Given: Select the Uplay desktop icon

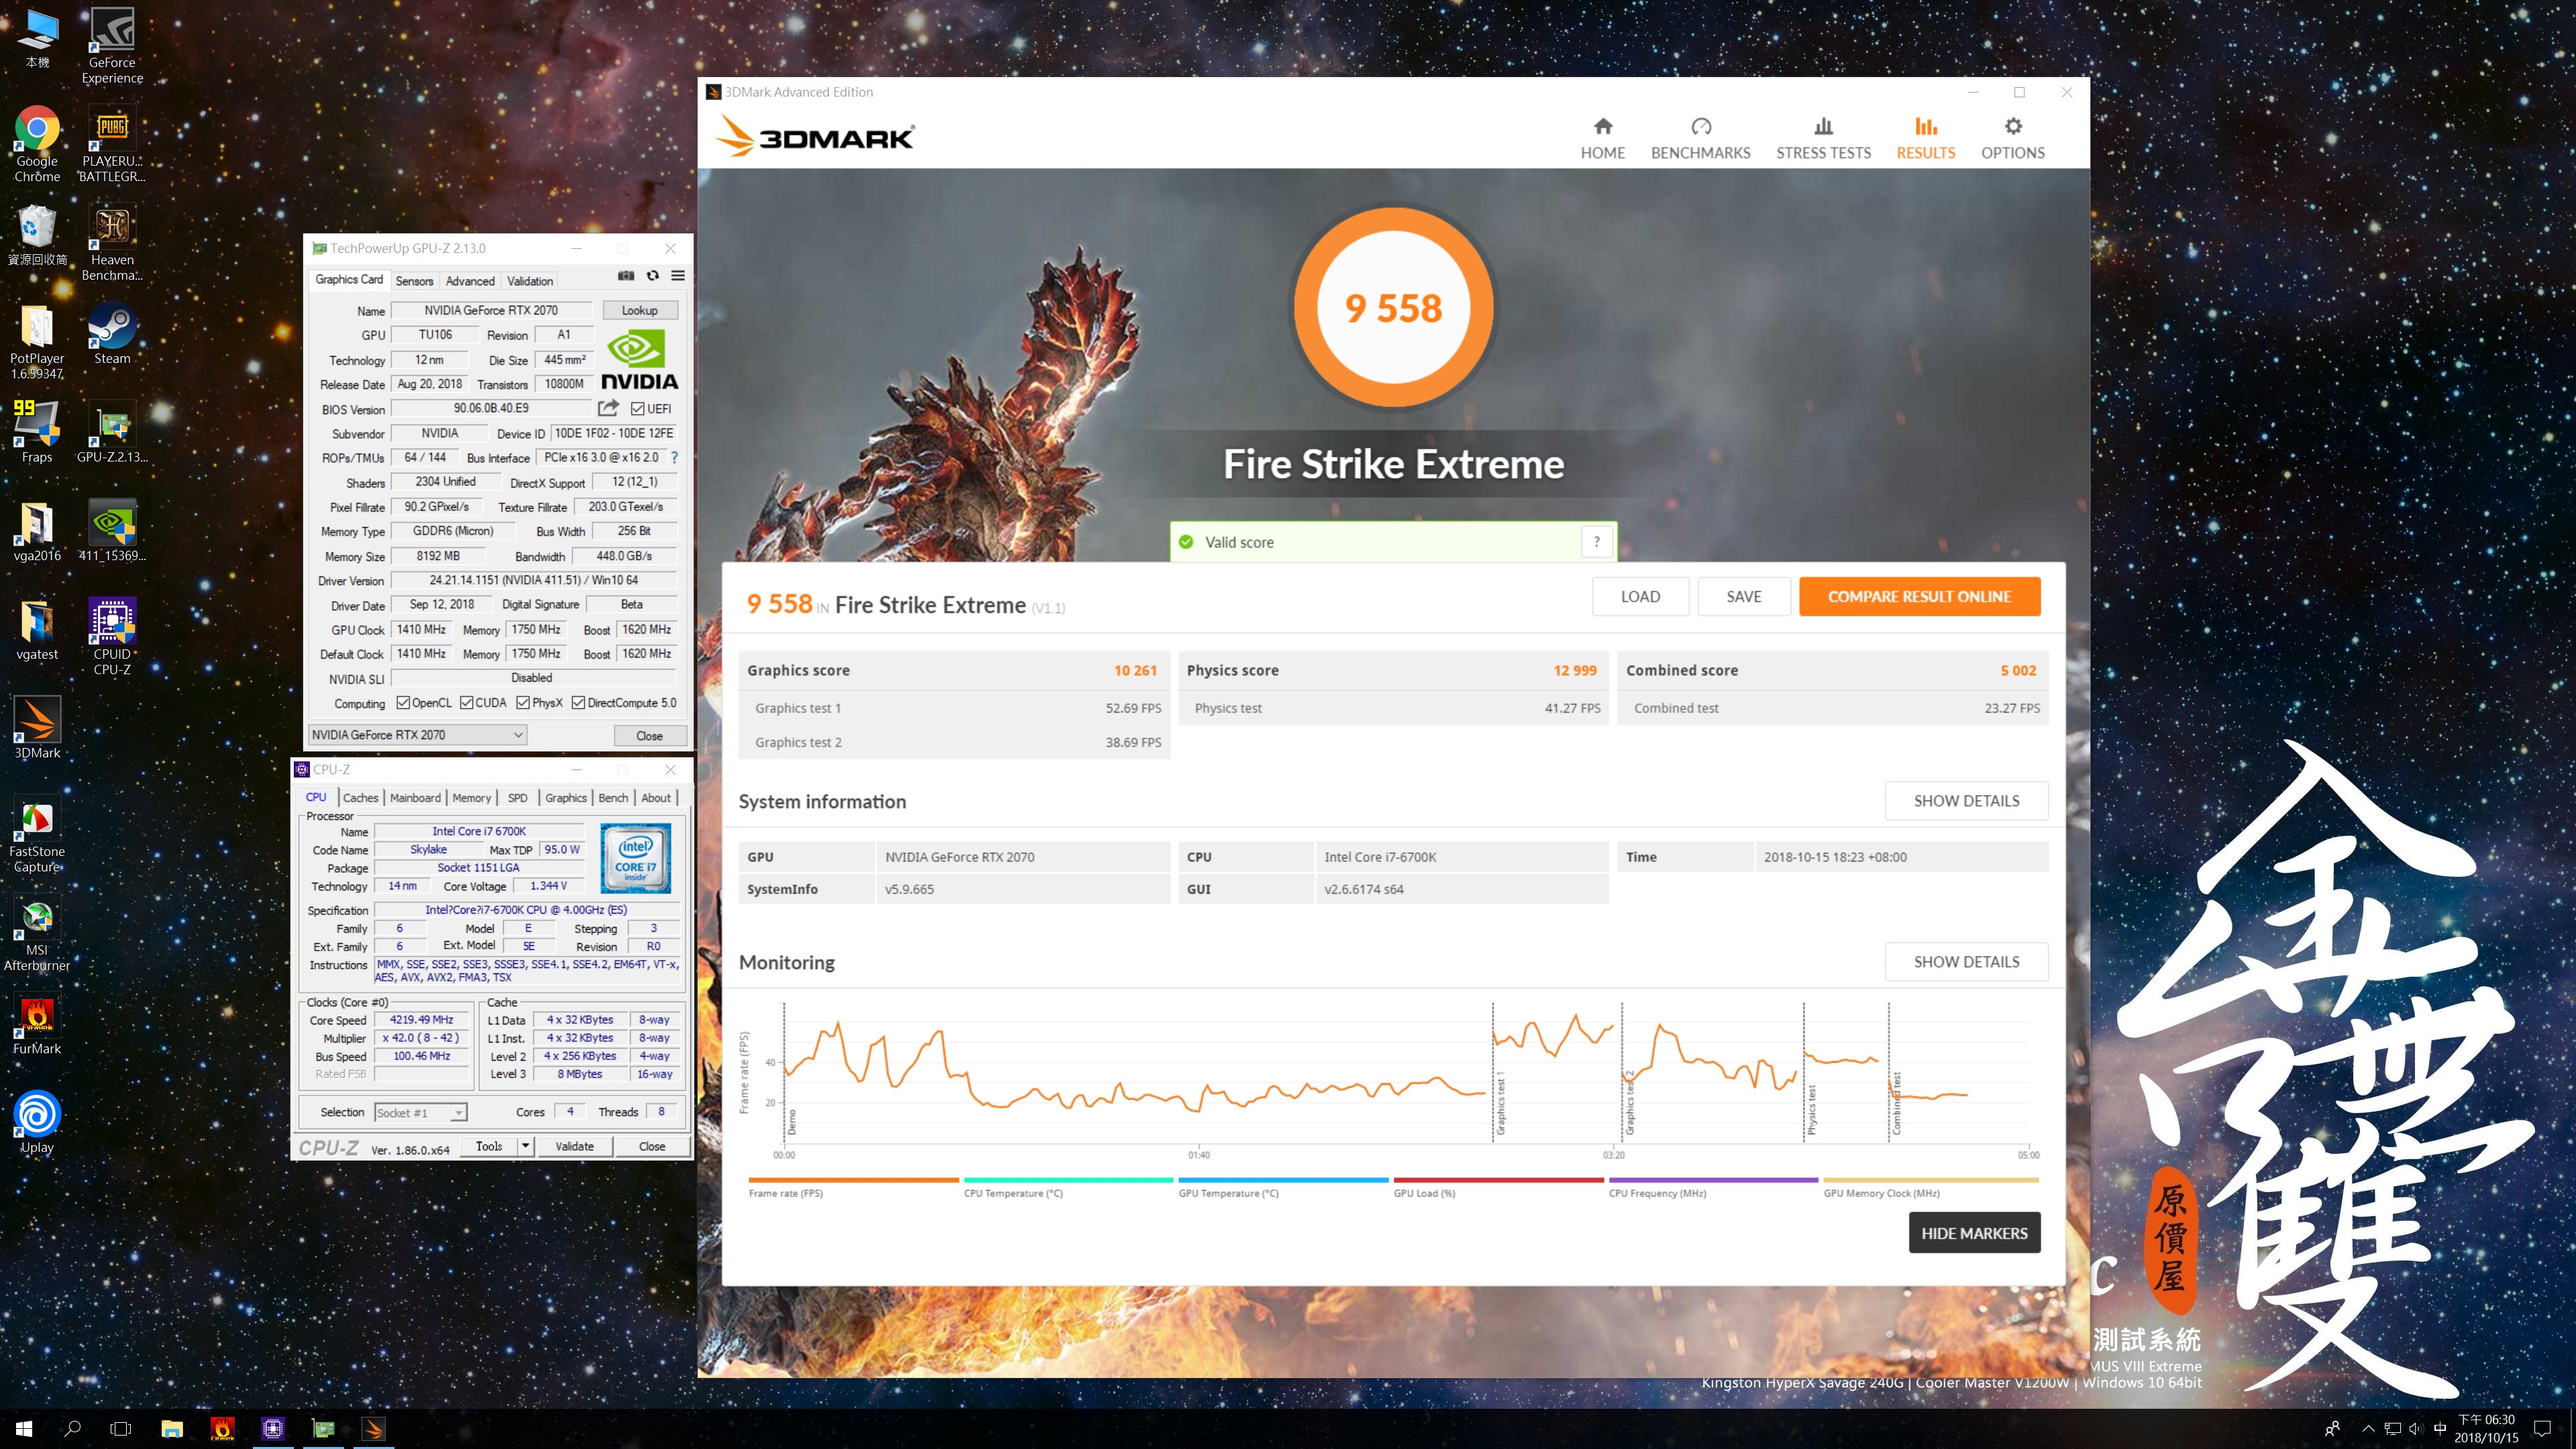Looking at the screenshot, I should [37, 1123].
